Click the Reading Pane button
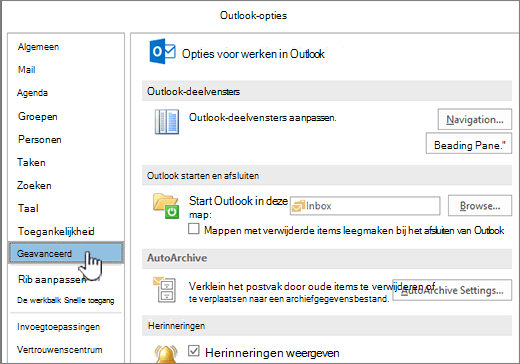520x364 pixels. [x=469, y=144]
